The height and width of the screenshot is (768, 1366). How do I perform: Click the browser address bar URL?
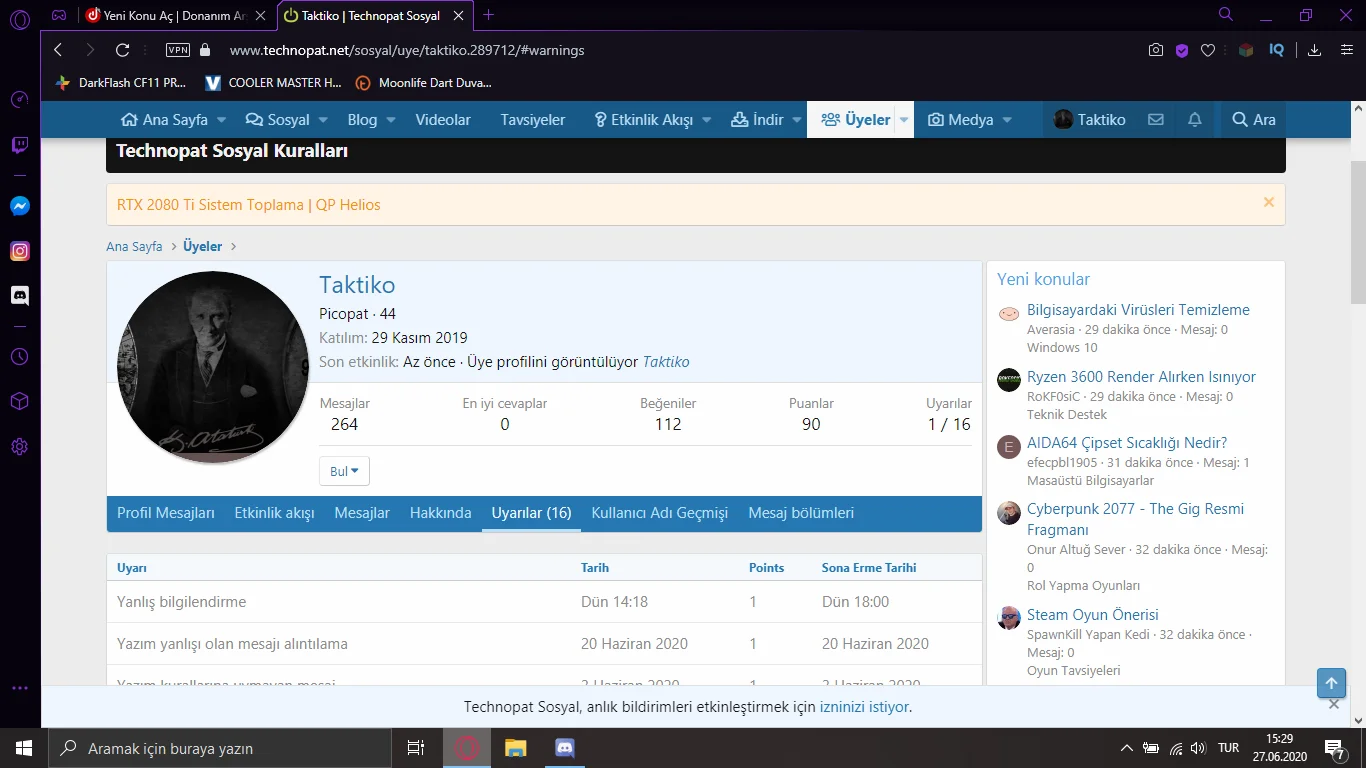[x=407, y=50]
